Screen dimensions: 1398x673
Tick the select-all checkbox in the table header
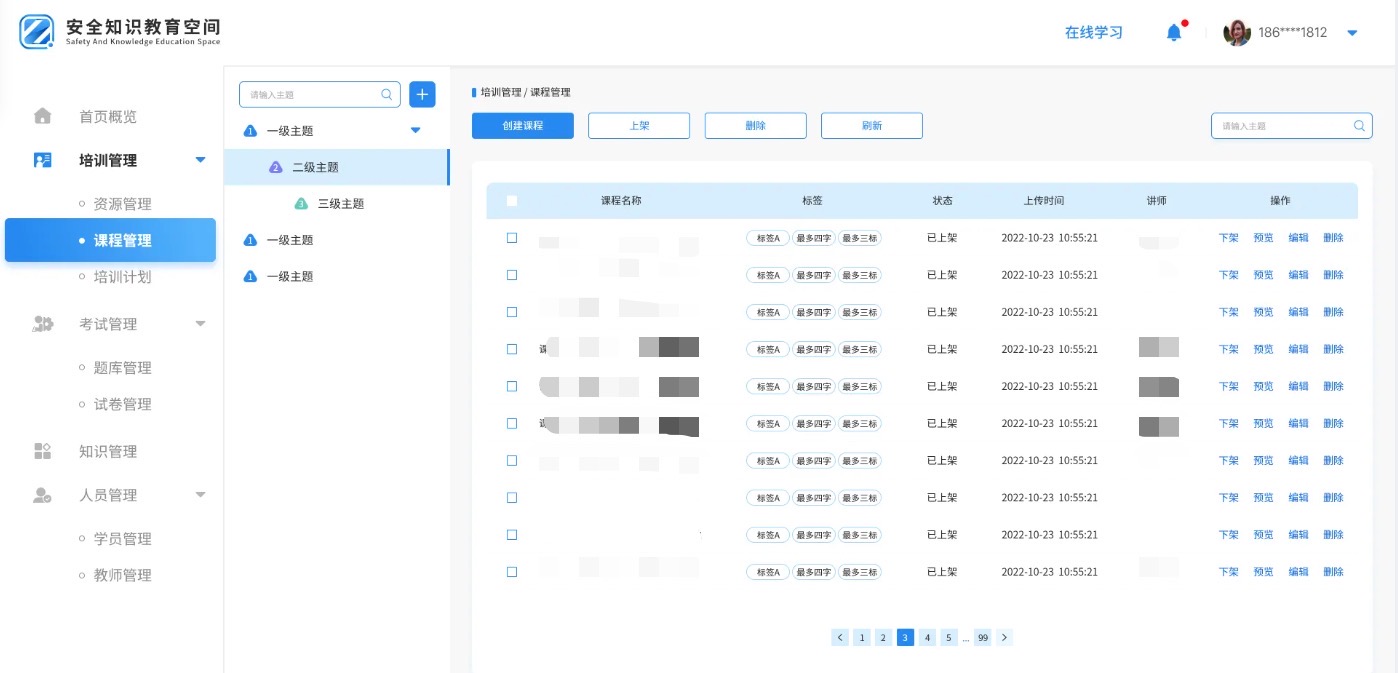point(512,201)
